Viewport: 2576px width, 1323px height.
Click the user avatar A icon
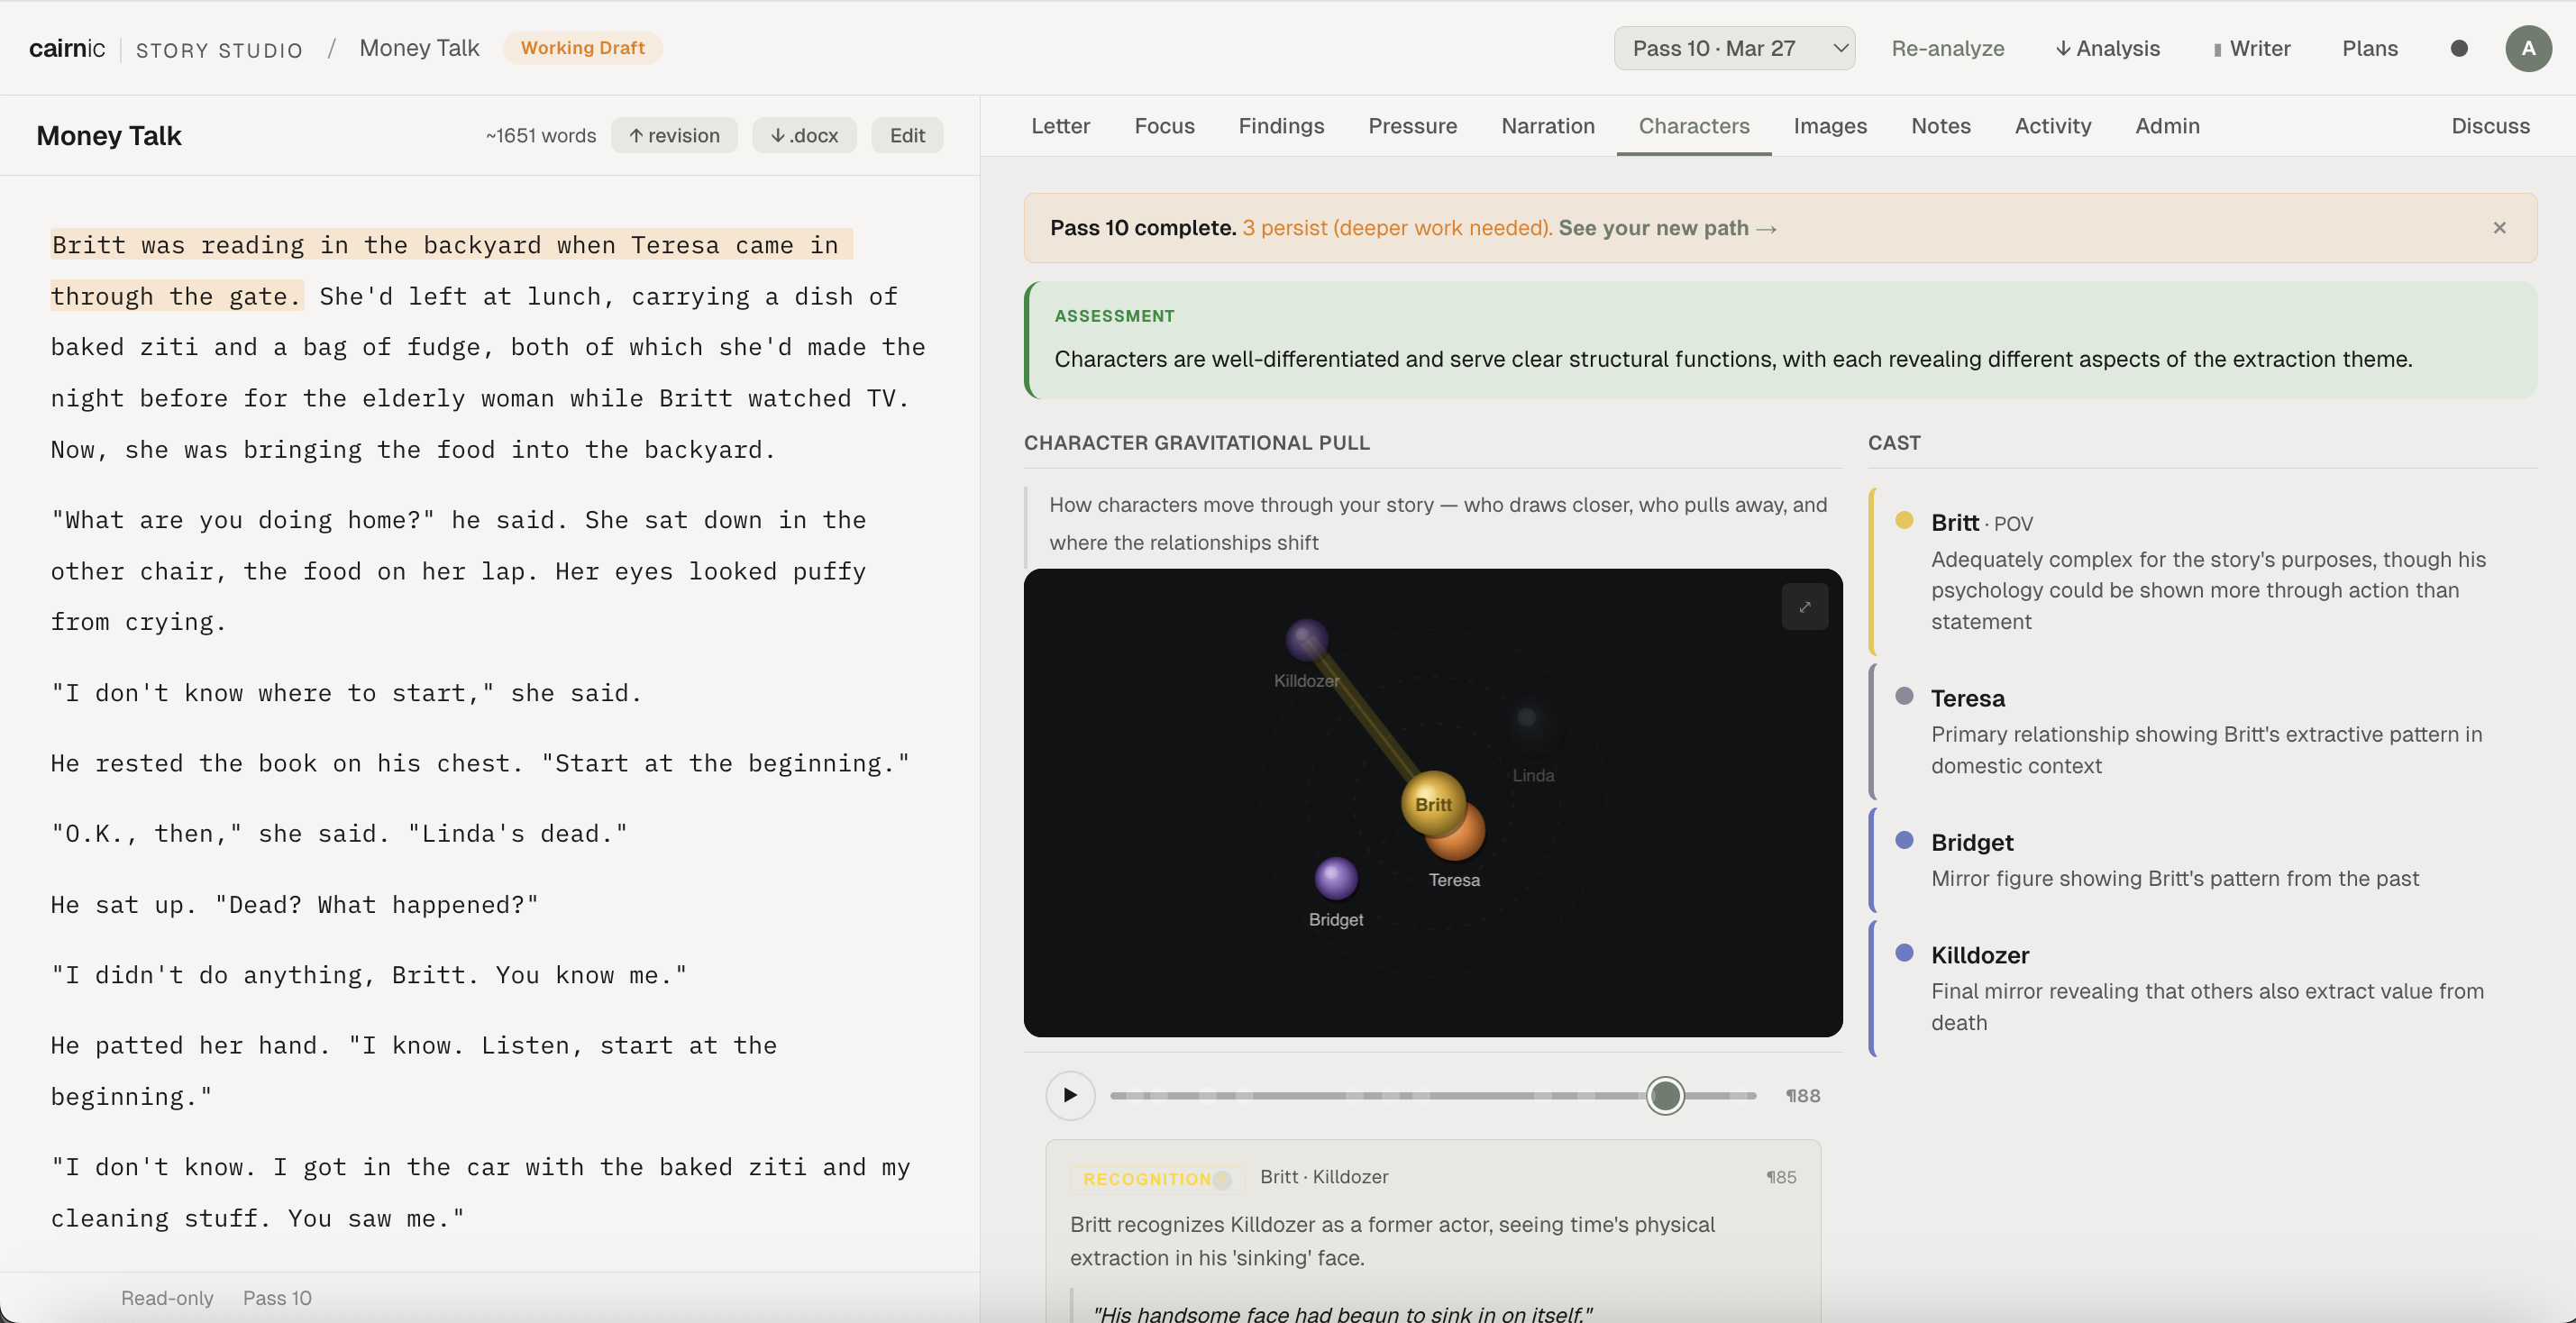(x=2527, y=48)
